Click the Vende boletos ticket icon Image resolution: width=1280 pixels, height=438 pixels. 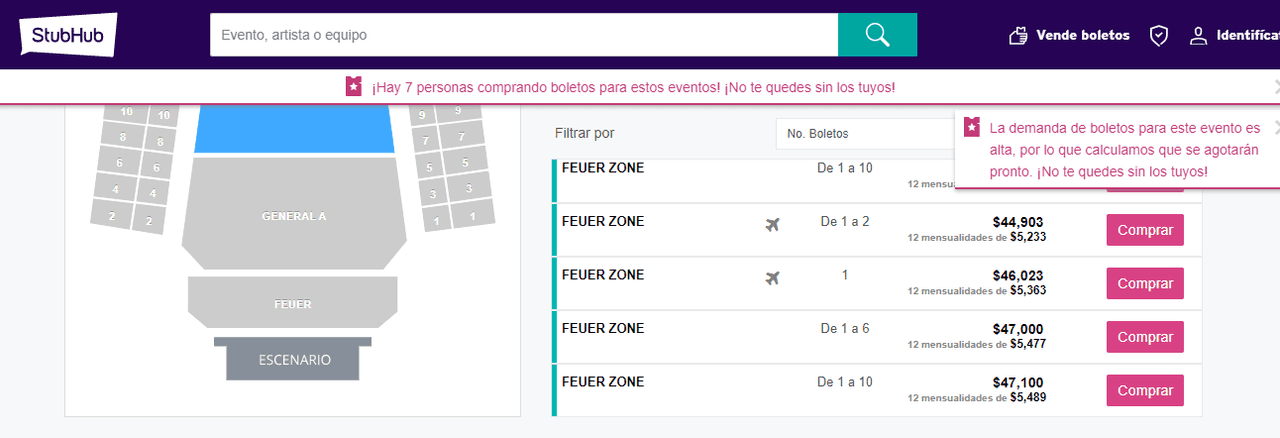point(1019,36)
